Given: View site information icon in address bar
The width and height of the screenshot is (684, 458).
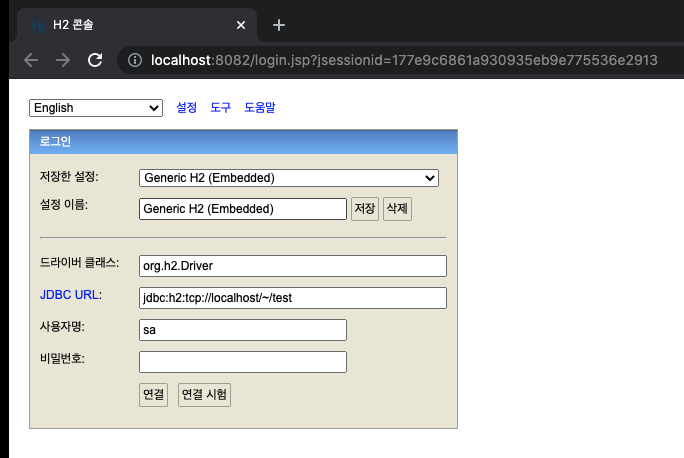Looking at the screenshot, I should pos(135,60).
